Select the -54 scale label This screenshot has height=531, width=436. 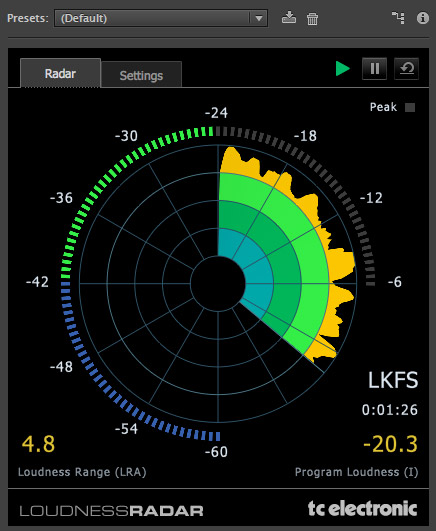pyautogui.click(x=126, y=429)
